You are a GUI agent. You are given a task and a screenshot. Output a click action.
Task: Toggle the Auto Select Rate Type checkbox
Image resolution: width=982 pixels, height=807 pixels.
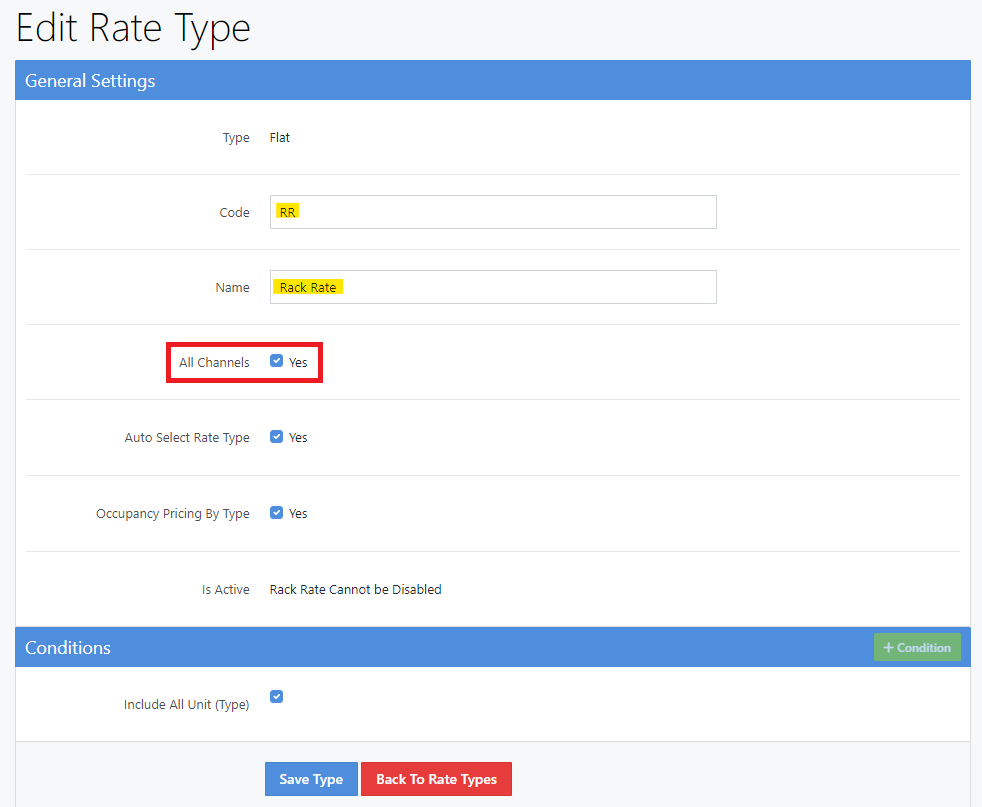click(277, 437)
